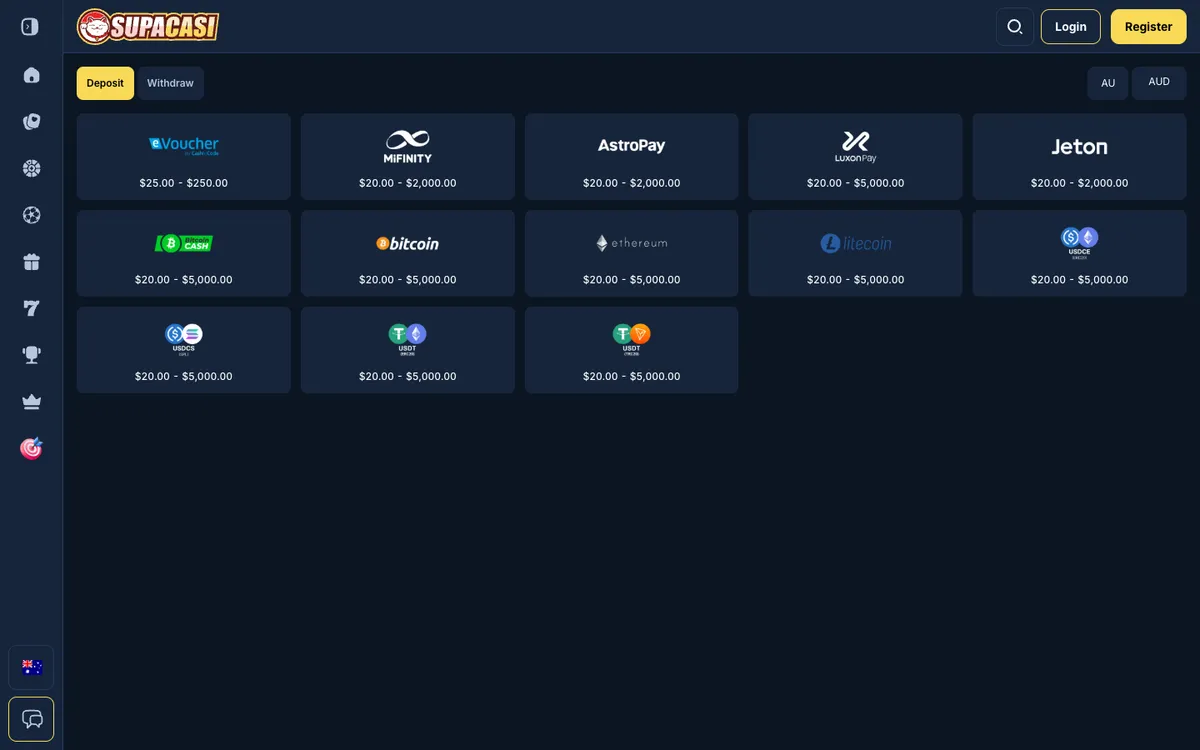Choose the ethereum payment method

[x=632, y=253]
